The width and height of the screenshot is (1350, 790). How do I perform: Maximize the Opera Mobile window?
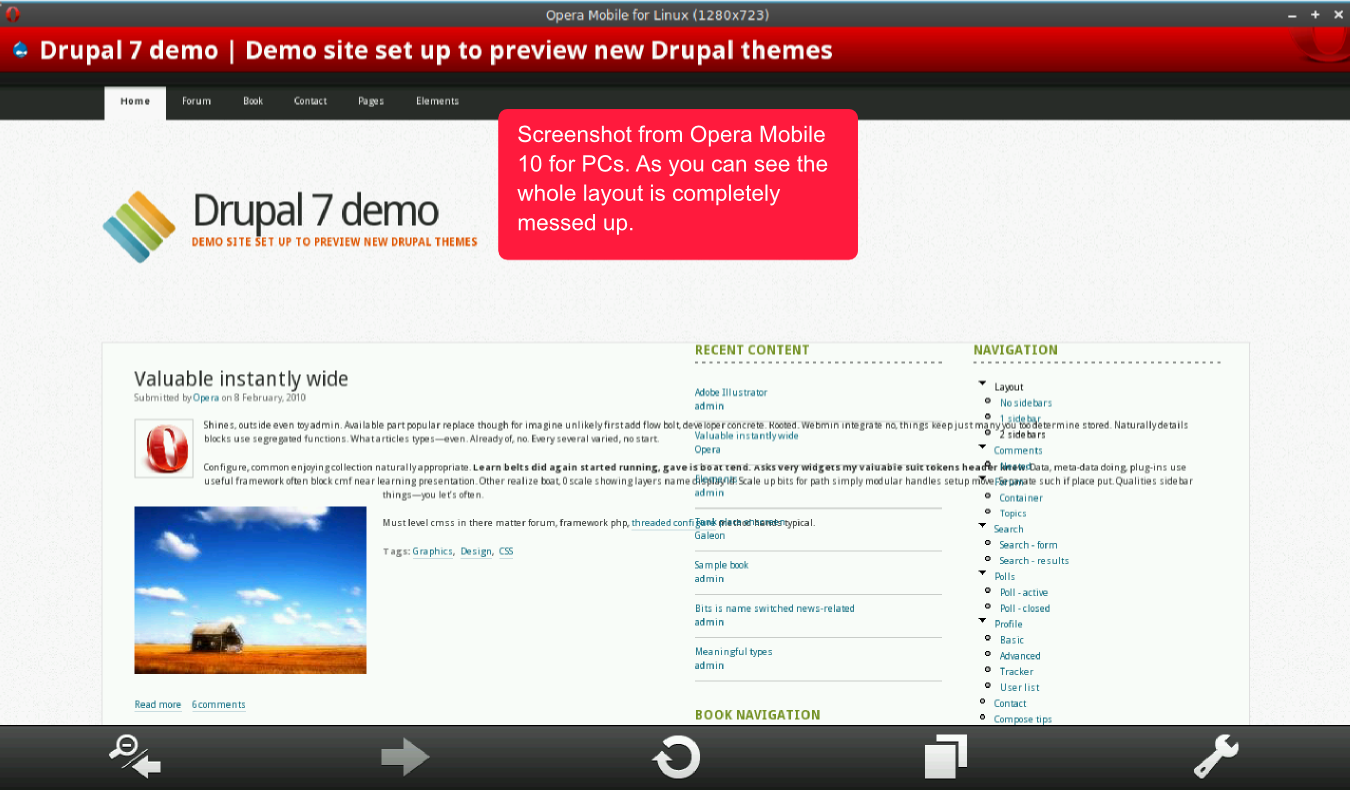(1315, 15)
